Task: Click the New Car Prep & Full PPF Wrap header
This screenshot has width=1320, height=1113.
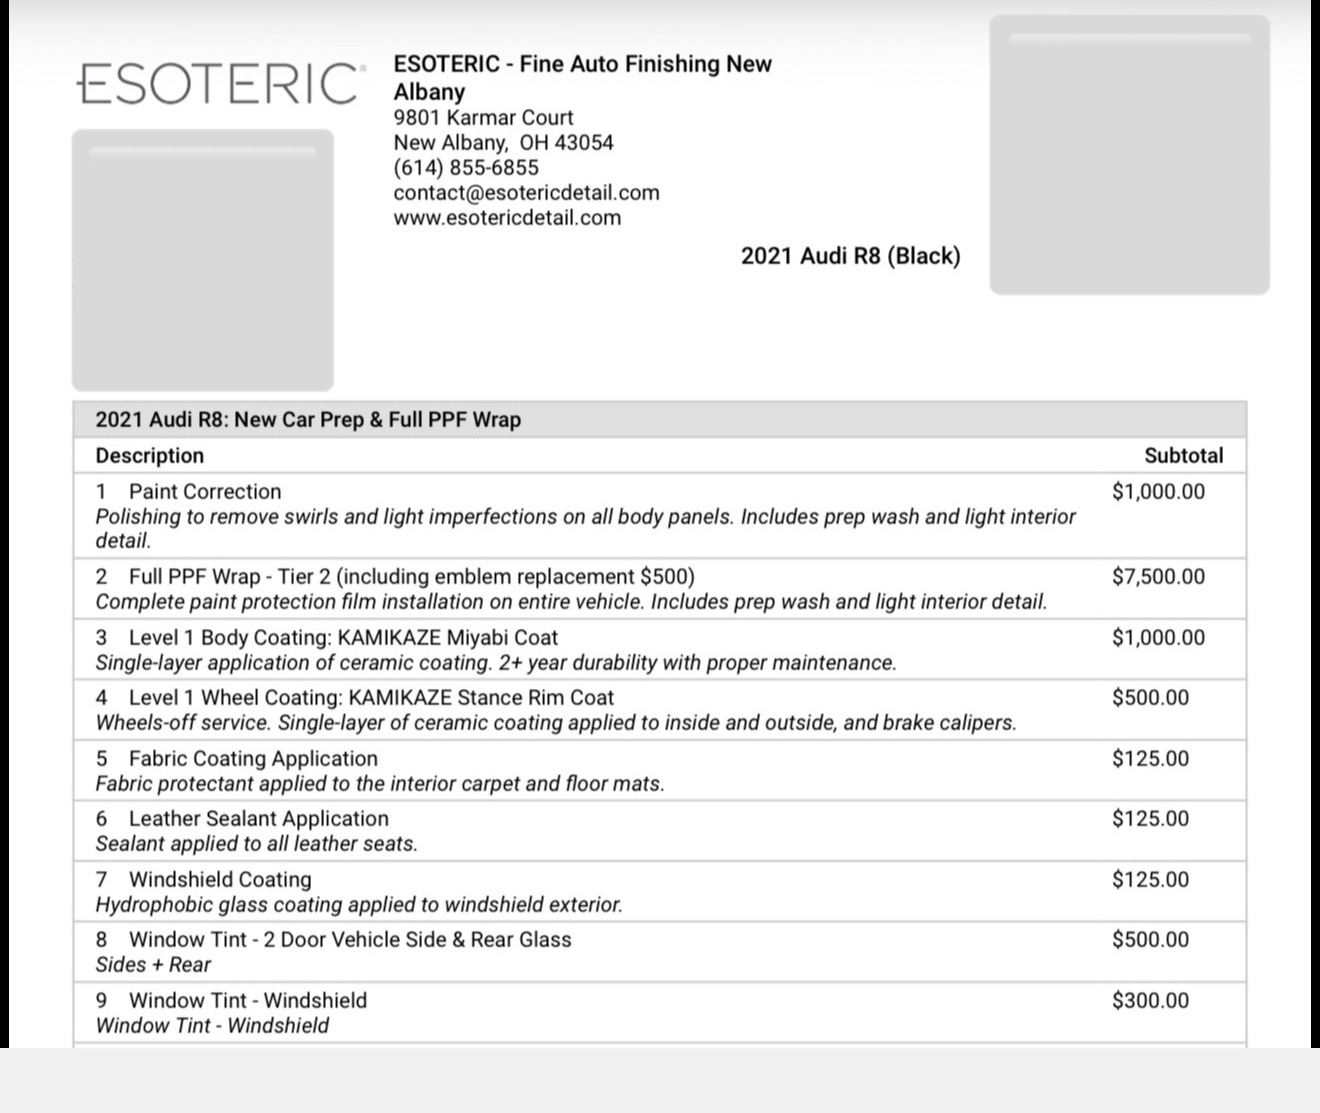Action: (308, 420)
